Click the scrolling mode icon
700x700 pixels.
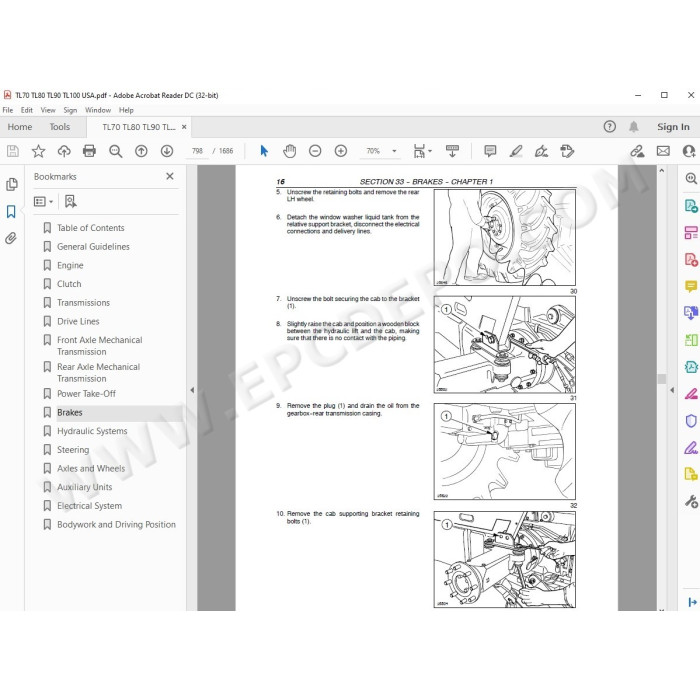tap(452, 151)
